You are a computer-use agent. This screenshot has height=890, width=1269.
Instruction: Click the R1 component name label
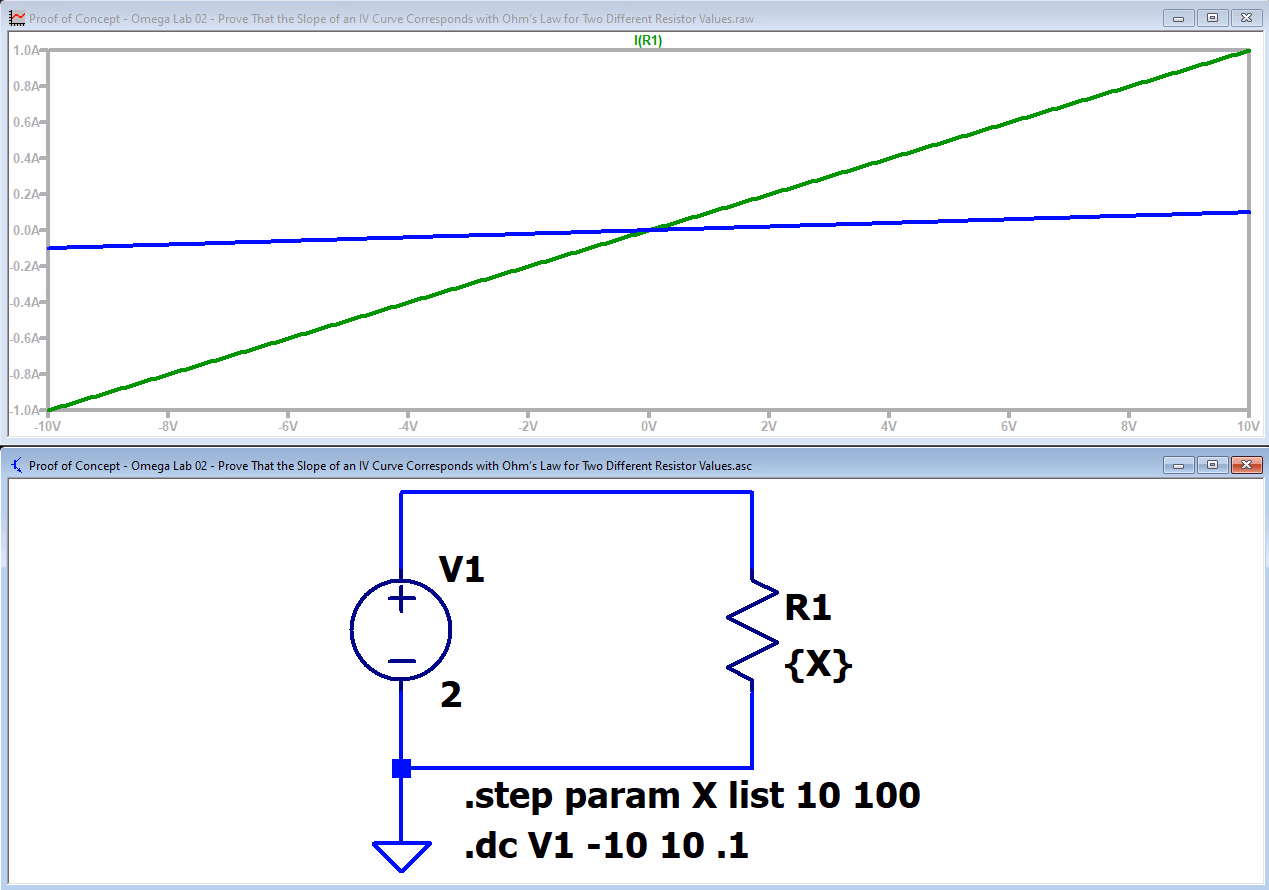coord(807,607)
